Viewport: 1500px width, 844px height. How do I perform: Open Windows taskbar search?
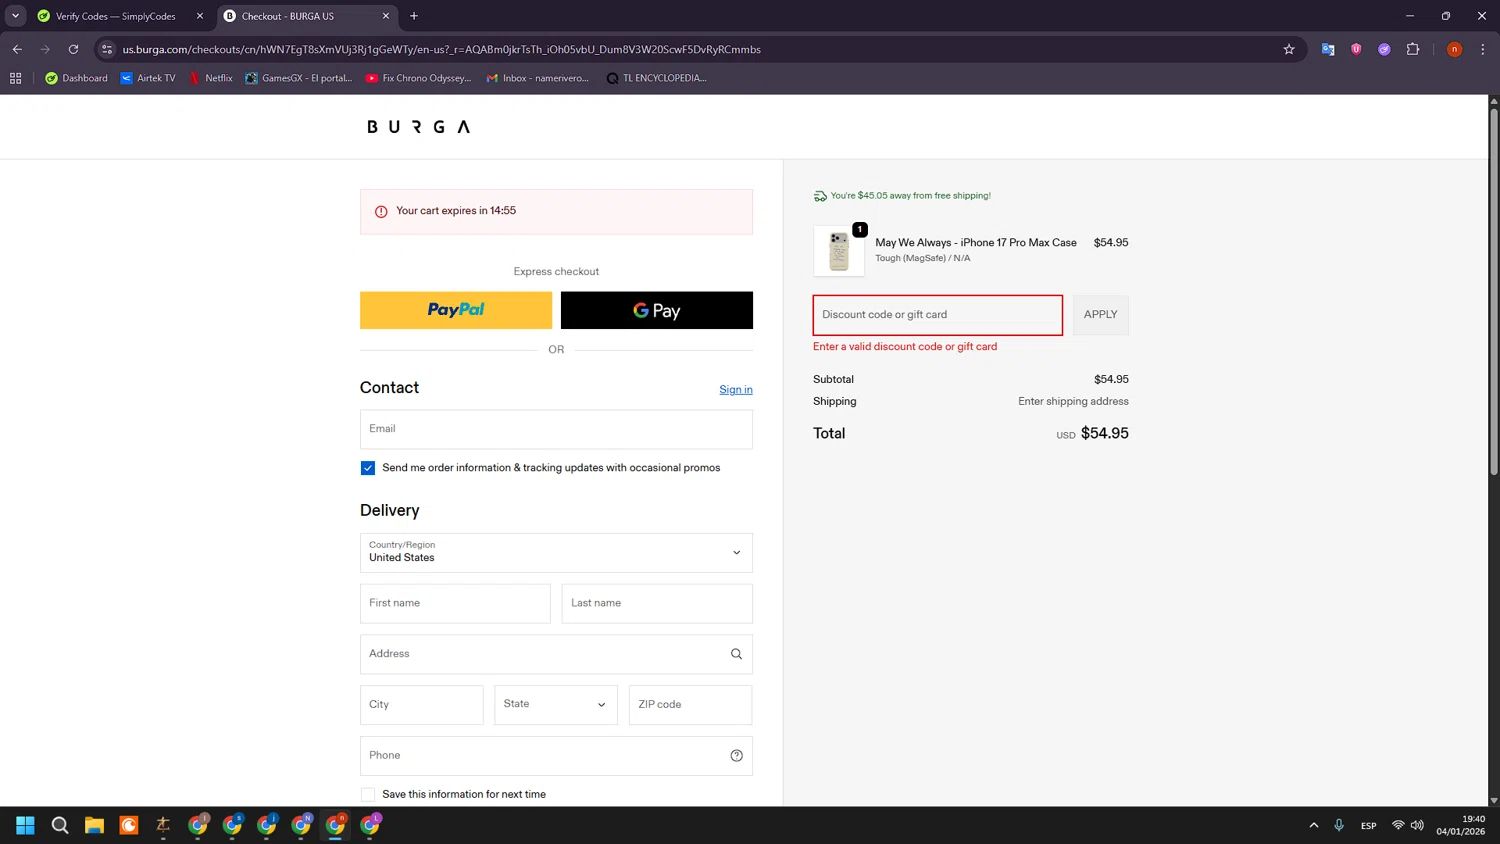[60, 825]
